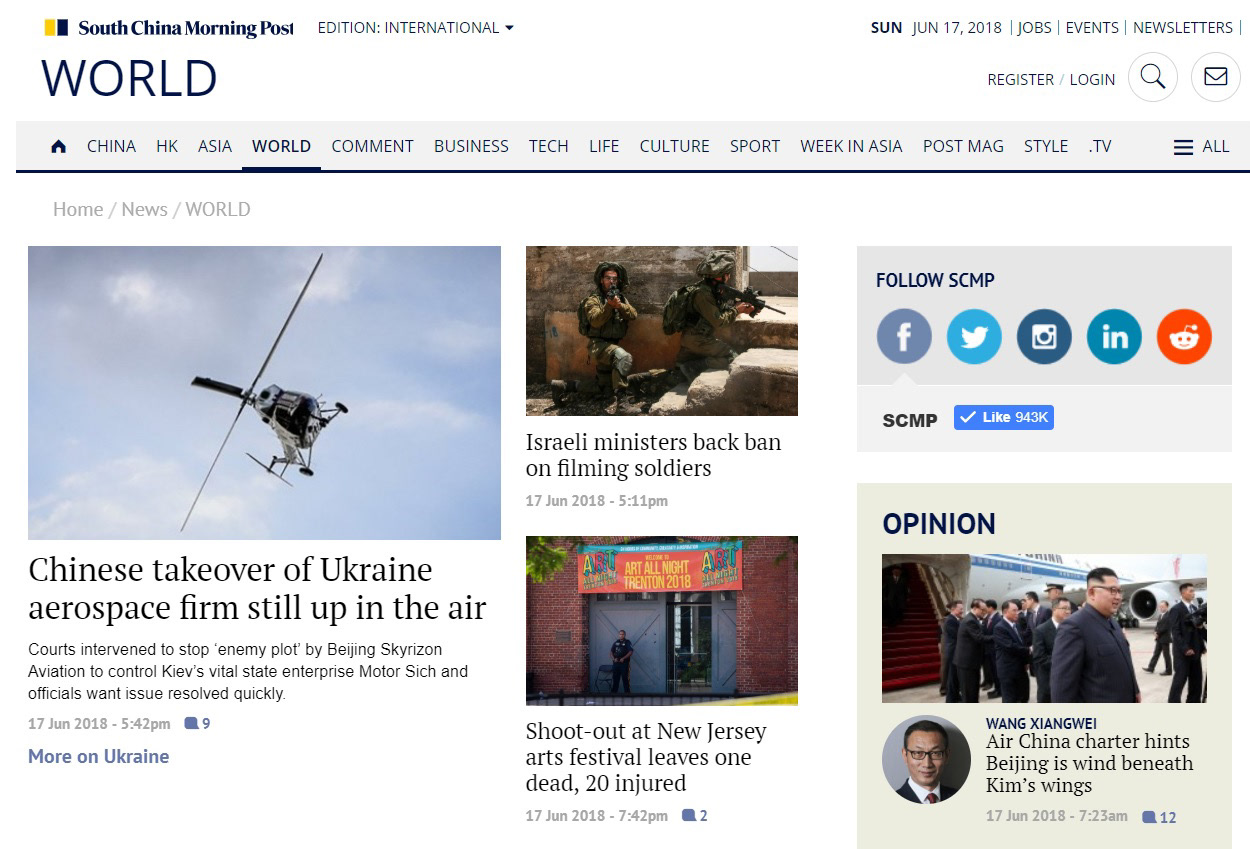Open Israeli ministers back ban headline
This screenshot has height=849, width=1250.
point(653,455)
